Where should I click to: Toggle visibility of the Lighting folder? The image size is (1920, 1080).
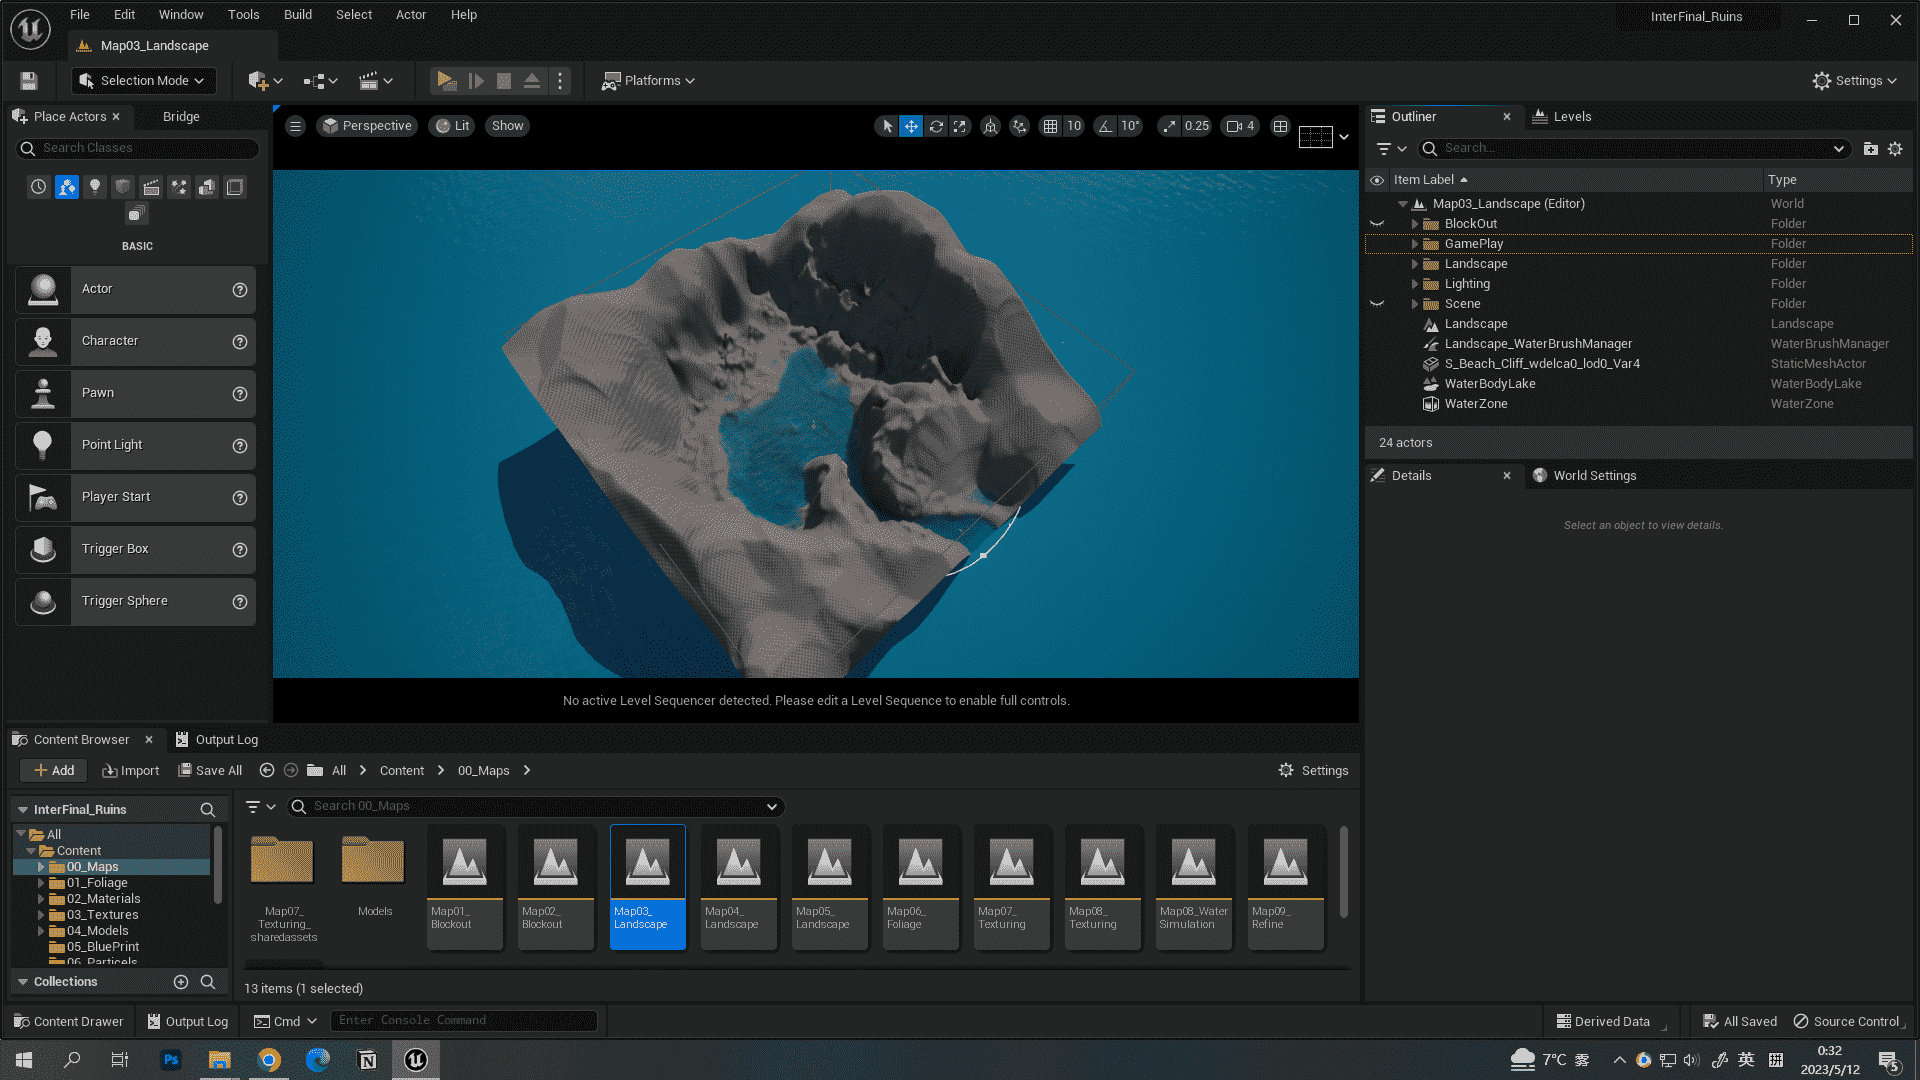(x=1377, y=284)
